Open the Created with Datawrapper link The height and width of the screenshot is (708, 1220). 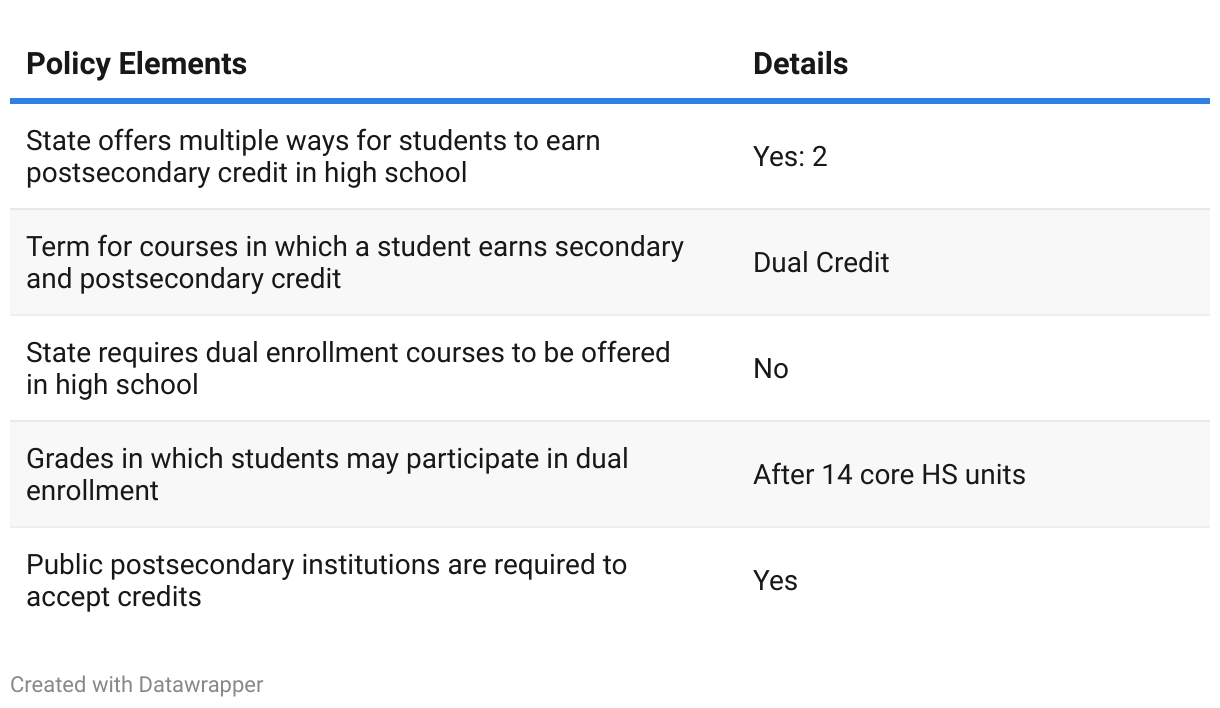tap(137, 685)
